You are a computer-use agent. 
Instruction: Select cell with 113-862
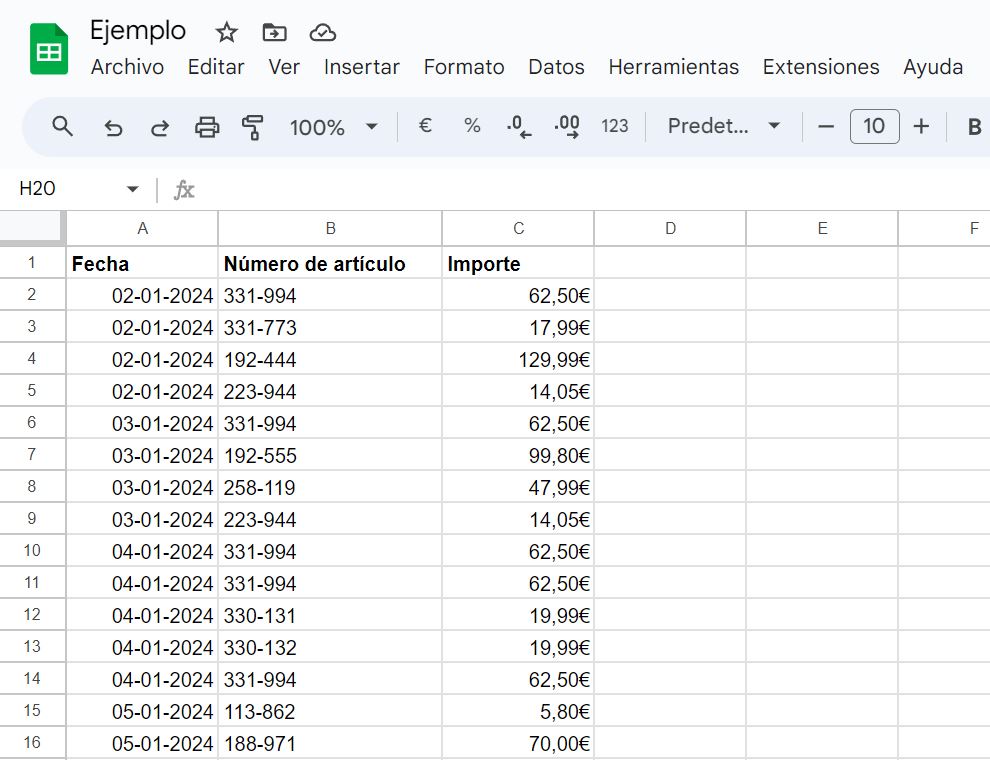(x=330, y=711)
